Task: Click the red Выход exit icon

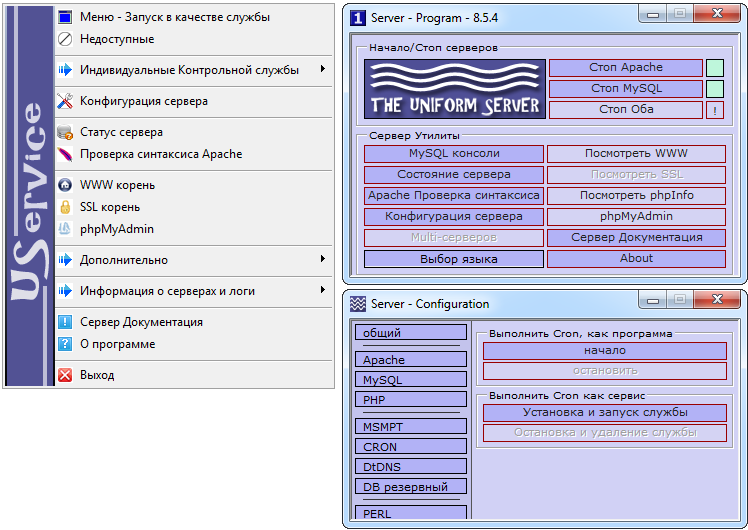Action: click(x=65, y=375)
